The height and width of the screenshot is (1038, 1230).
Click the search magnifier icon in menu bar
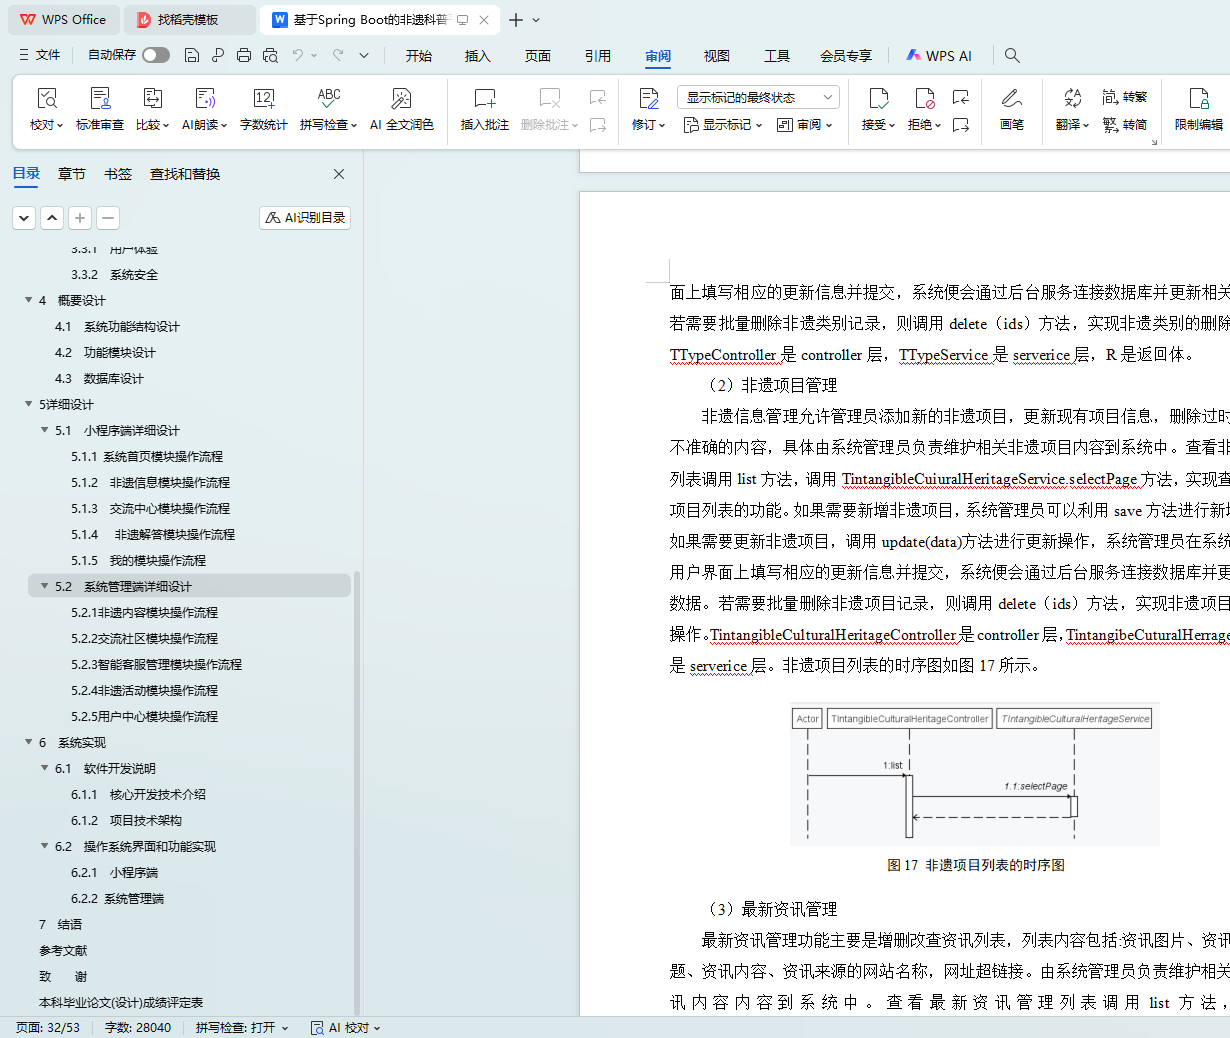pos(1012,56)
